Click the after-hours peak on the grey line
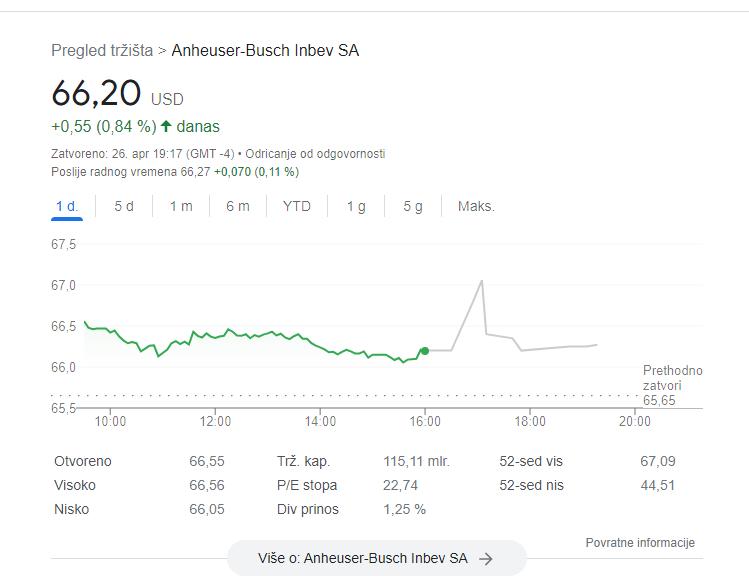 pos(482,281)
